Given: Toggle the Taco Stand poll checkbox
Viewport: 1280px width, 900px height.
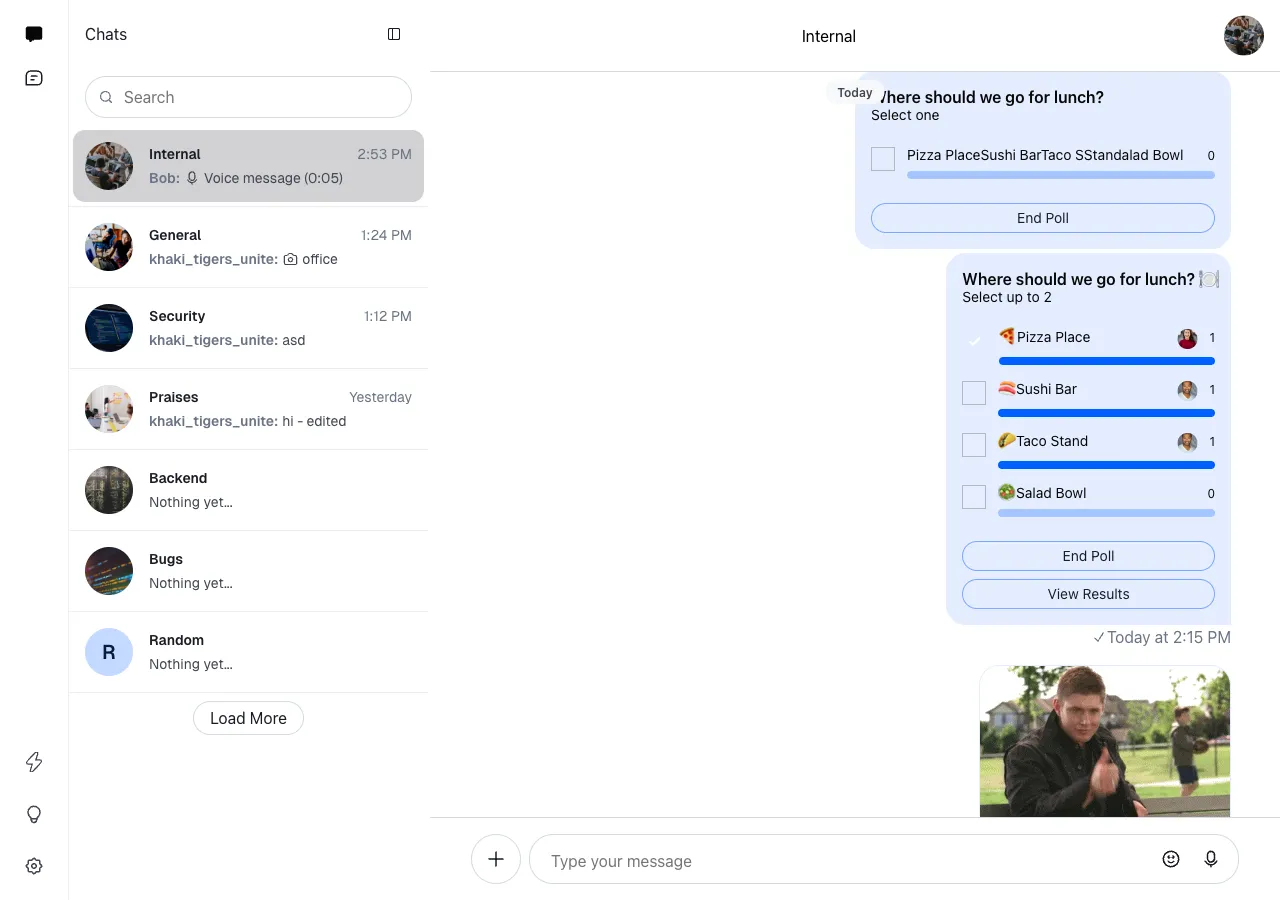Looking at the screenshot, I should (x=973, y=444).
